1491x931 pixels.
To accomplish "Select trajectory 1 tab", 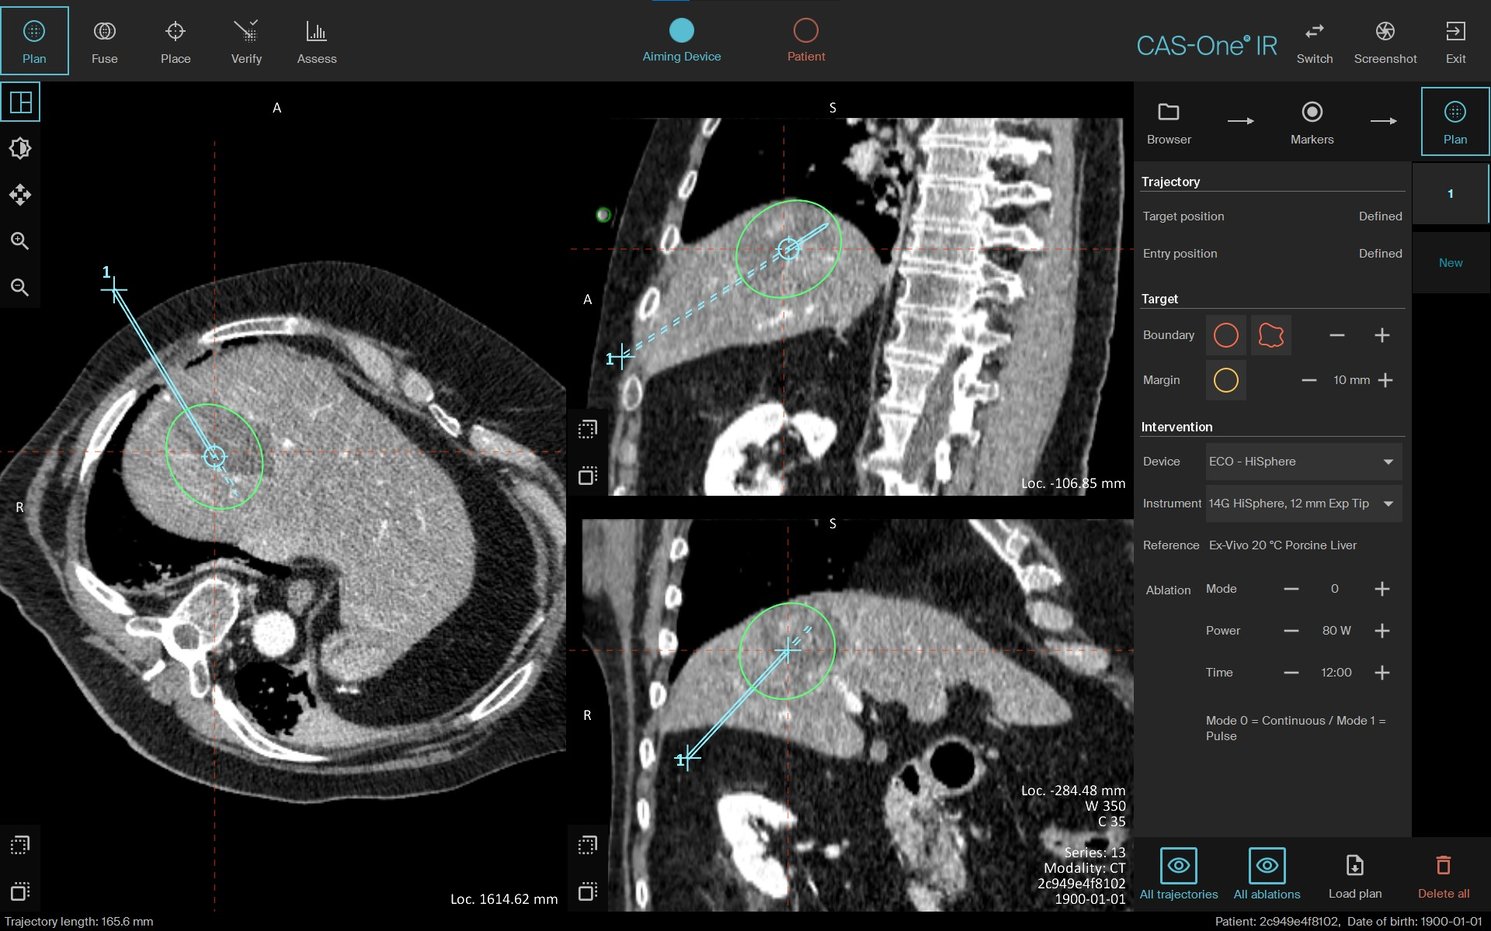I will pos(1450,193).
